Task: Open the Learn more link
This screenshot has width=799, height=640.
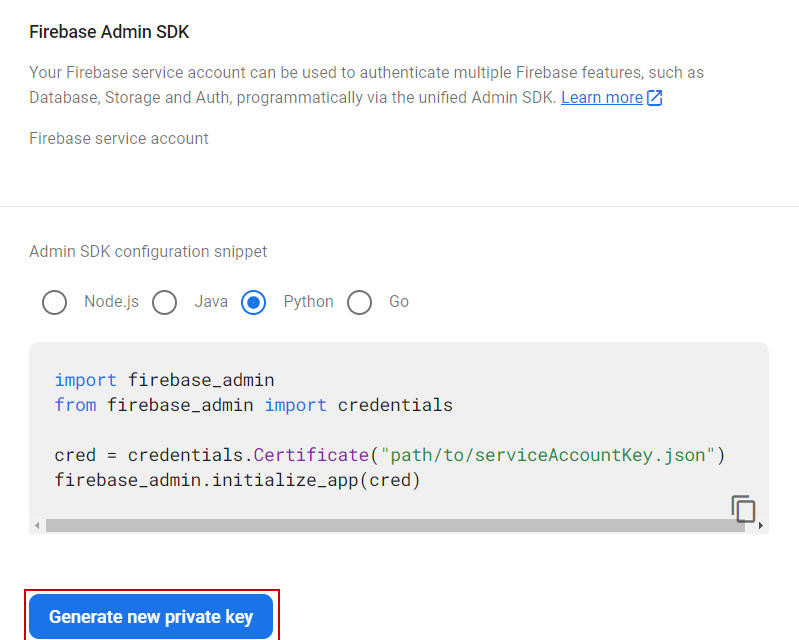Action: [601, 98]
